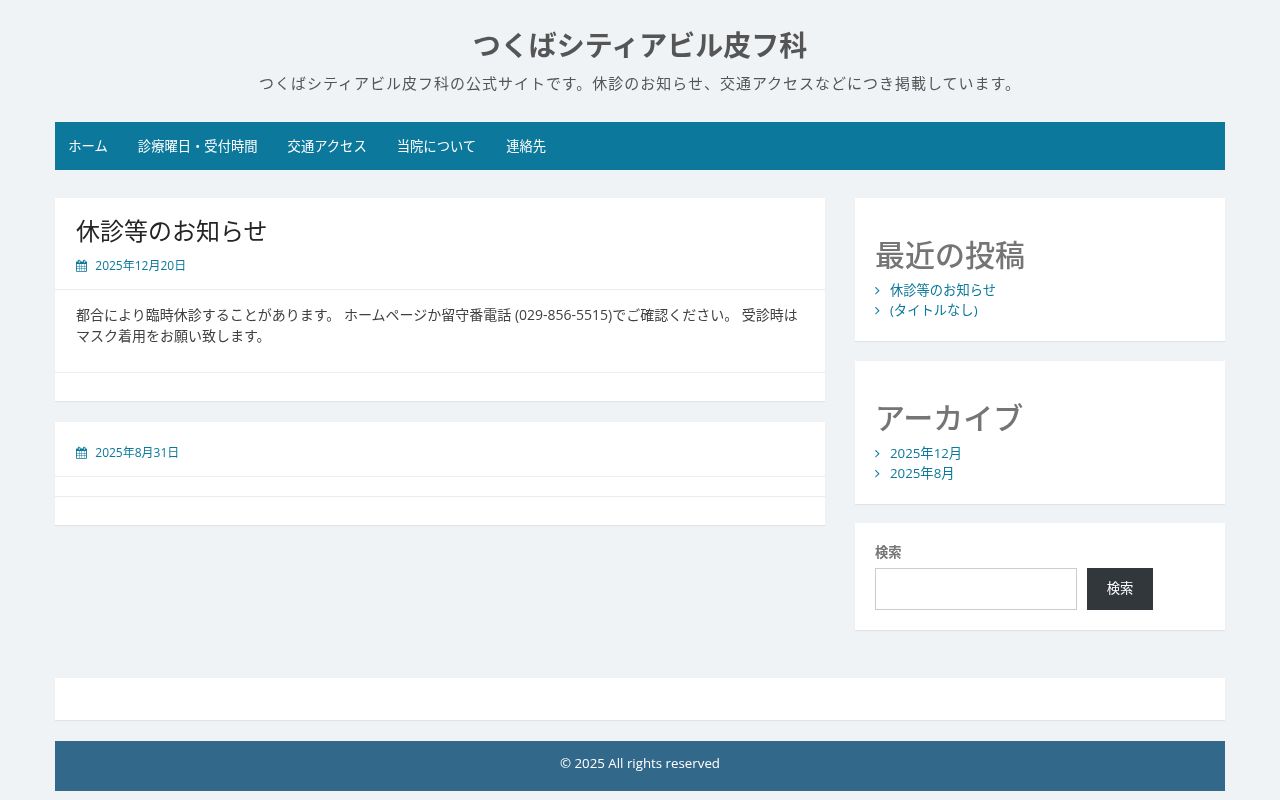1280x800 pixels.
Task: Go to 診療曜日・受付時間 page
Action: point(198,146)
